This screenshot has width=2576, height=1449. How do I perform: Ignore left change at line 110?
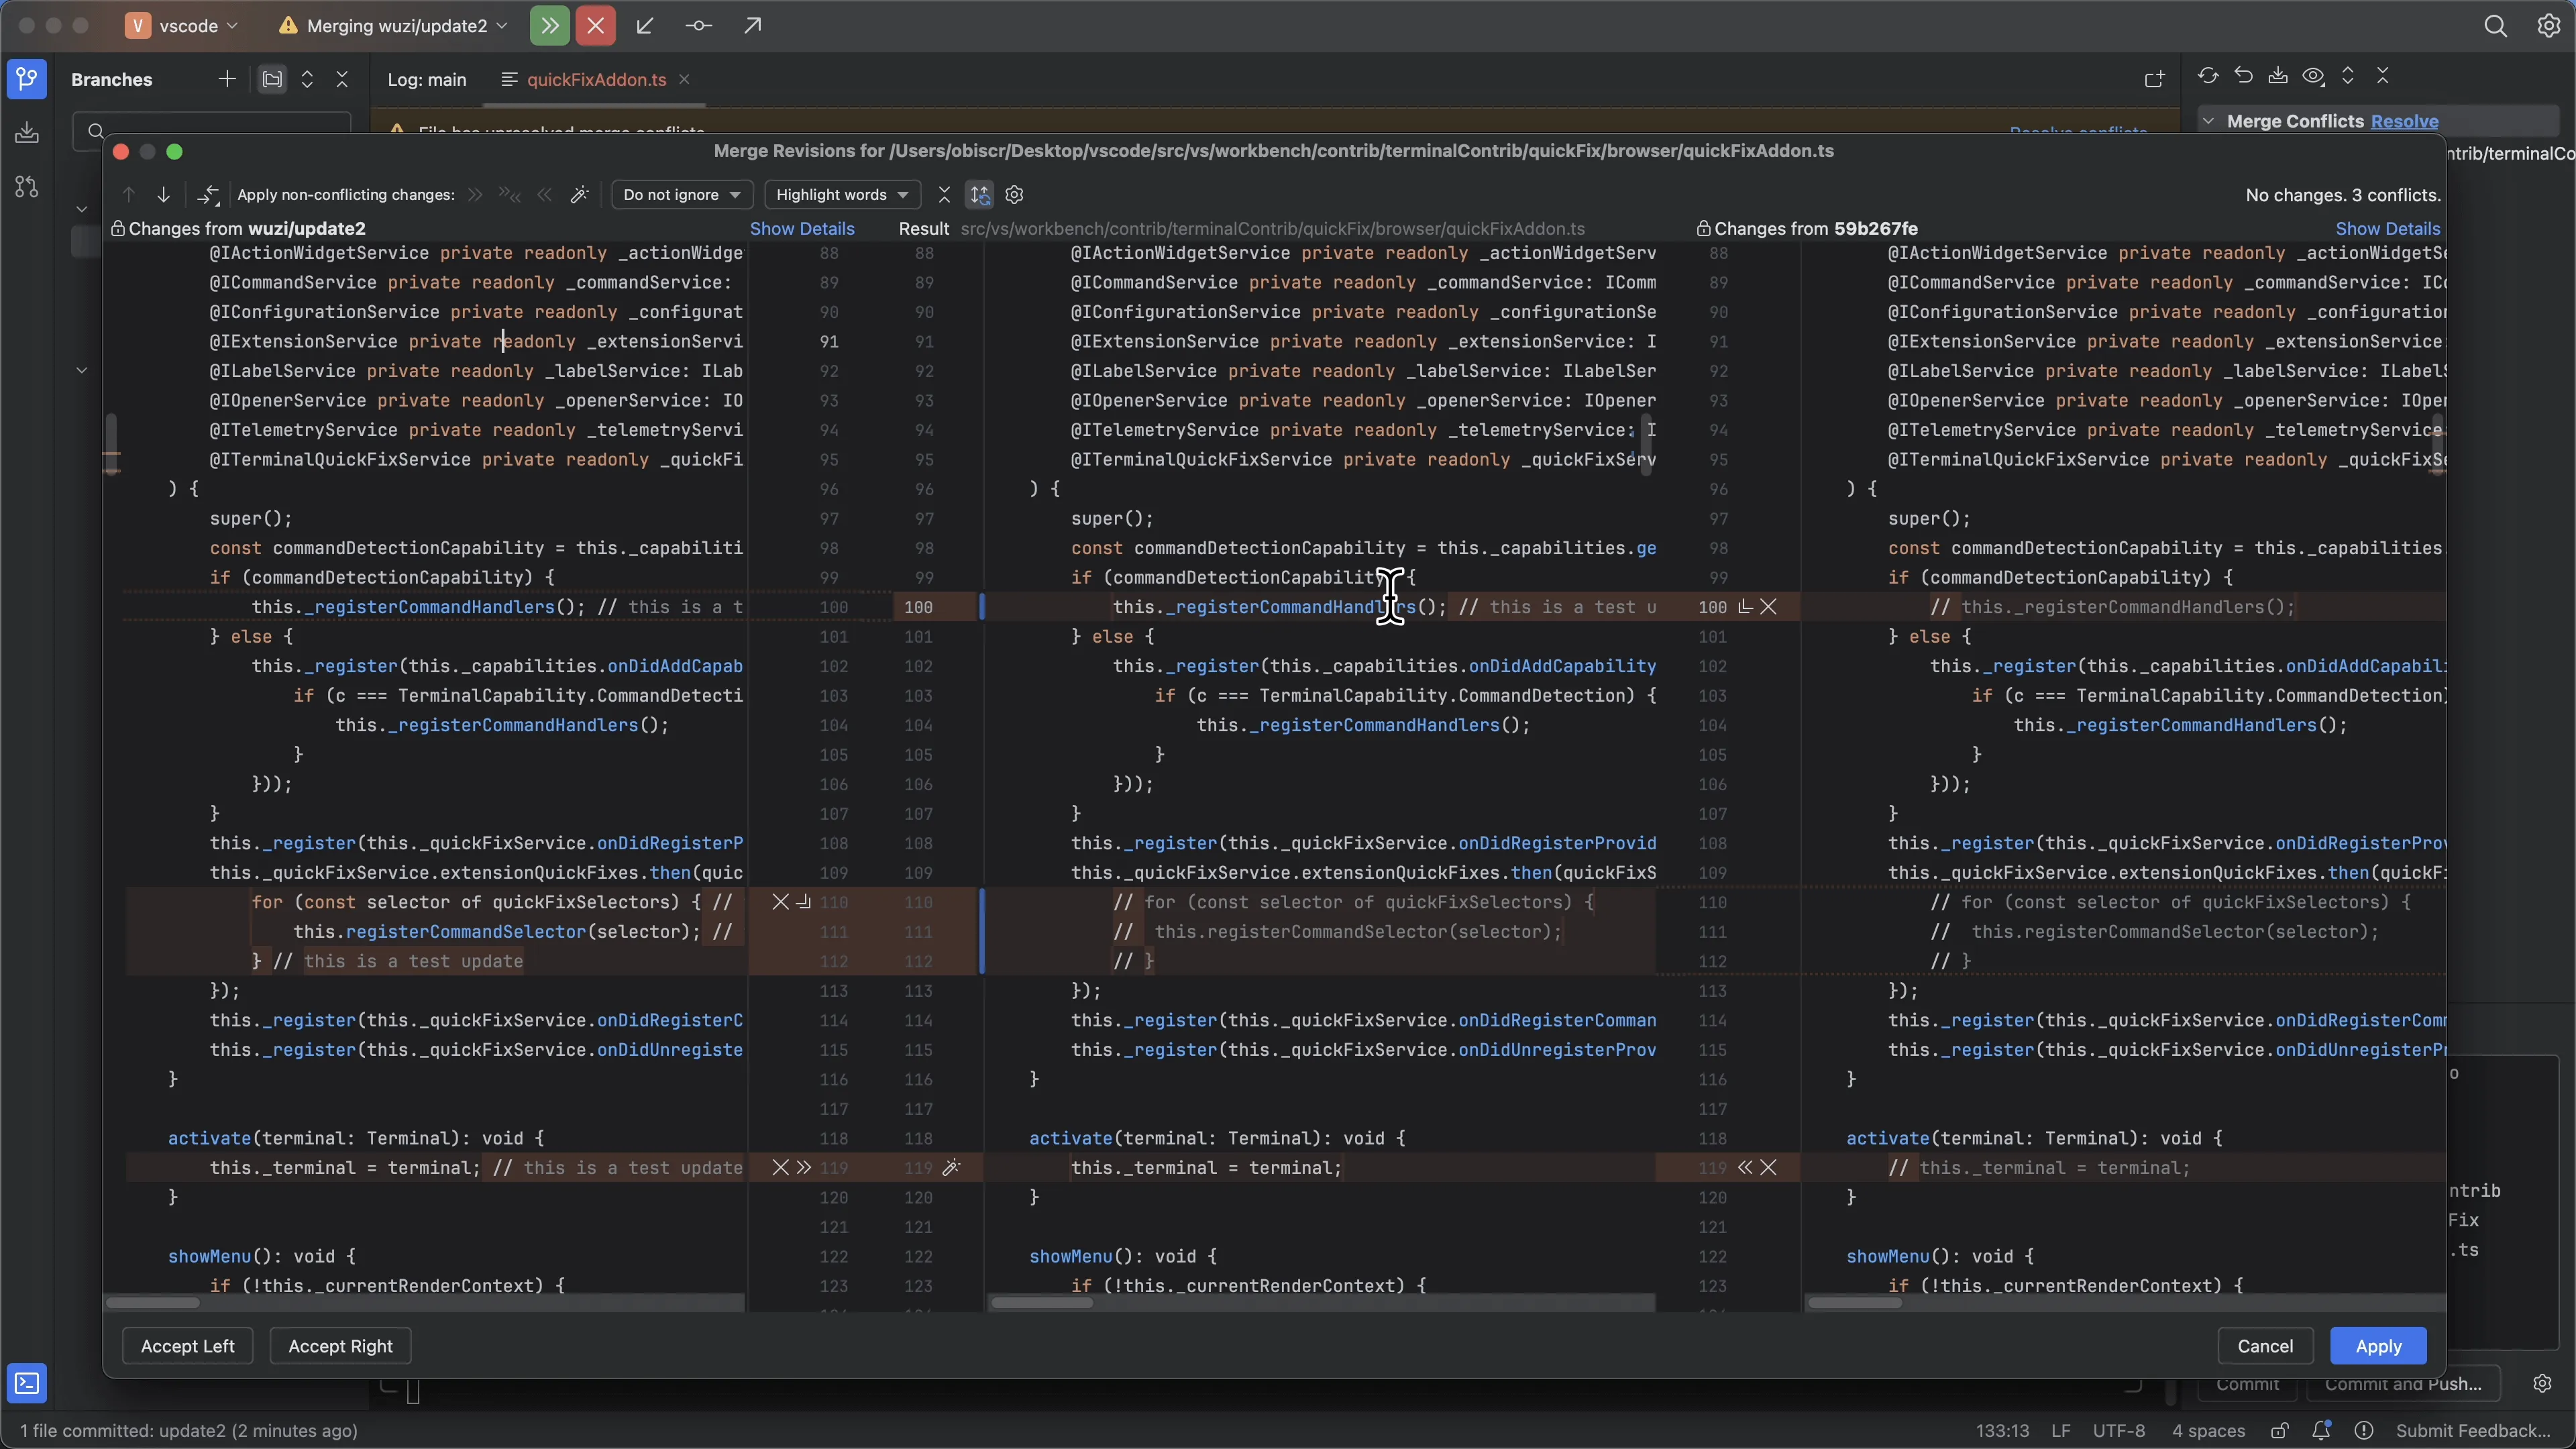point(780,902)
